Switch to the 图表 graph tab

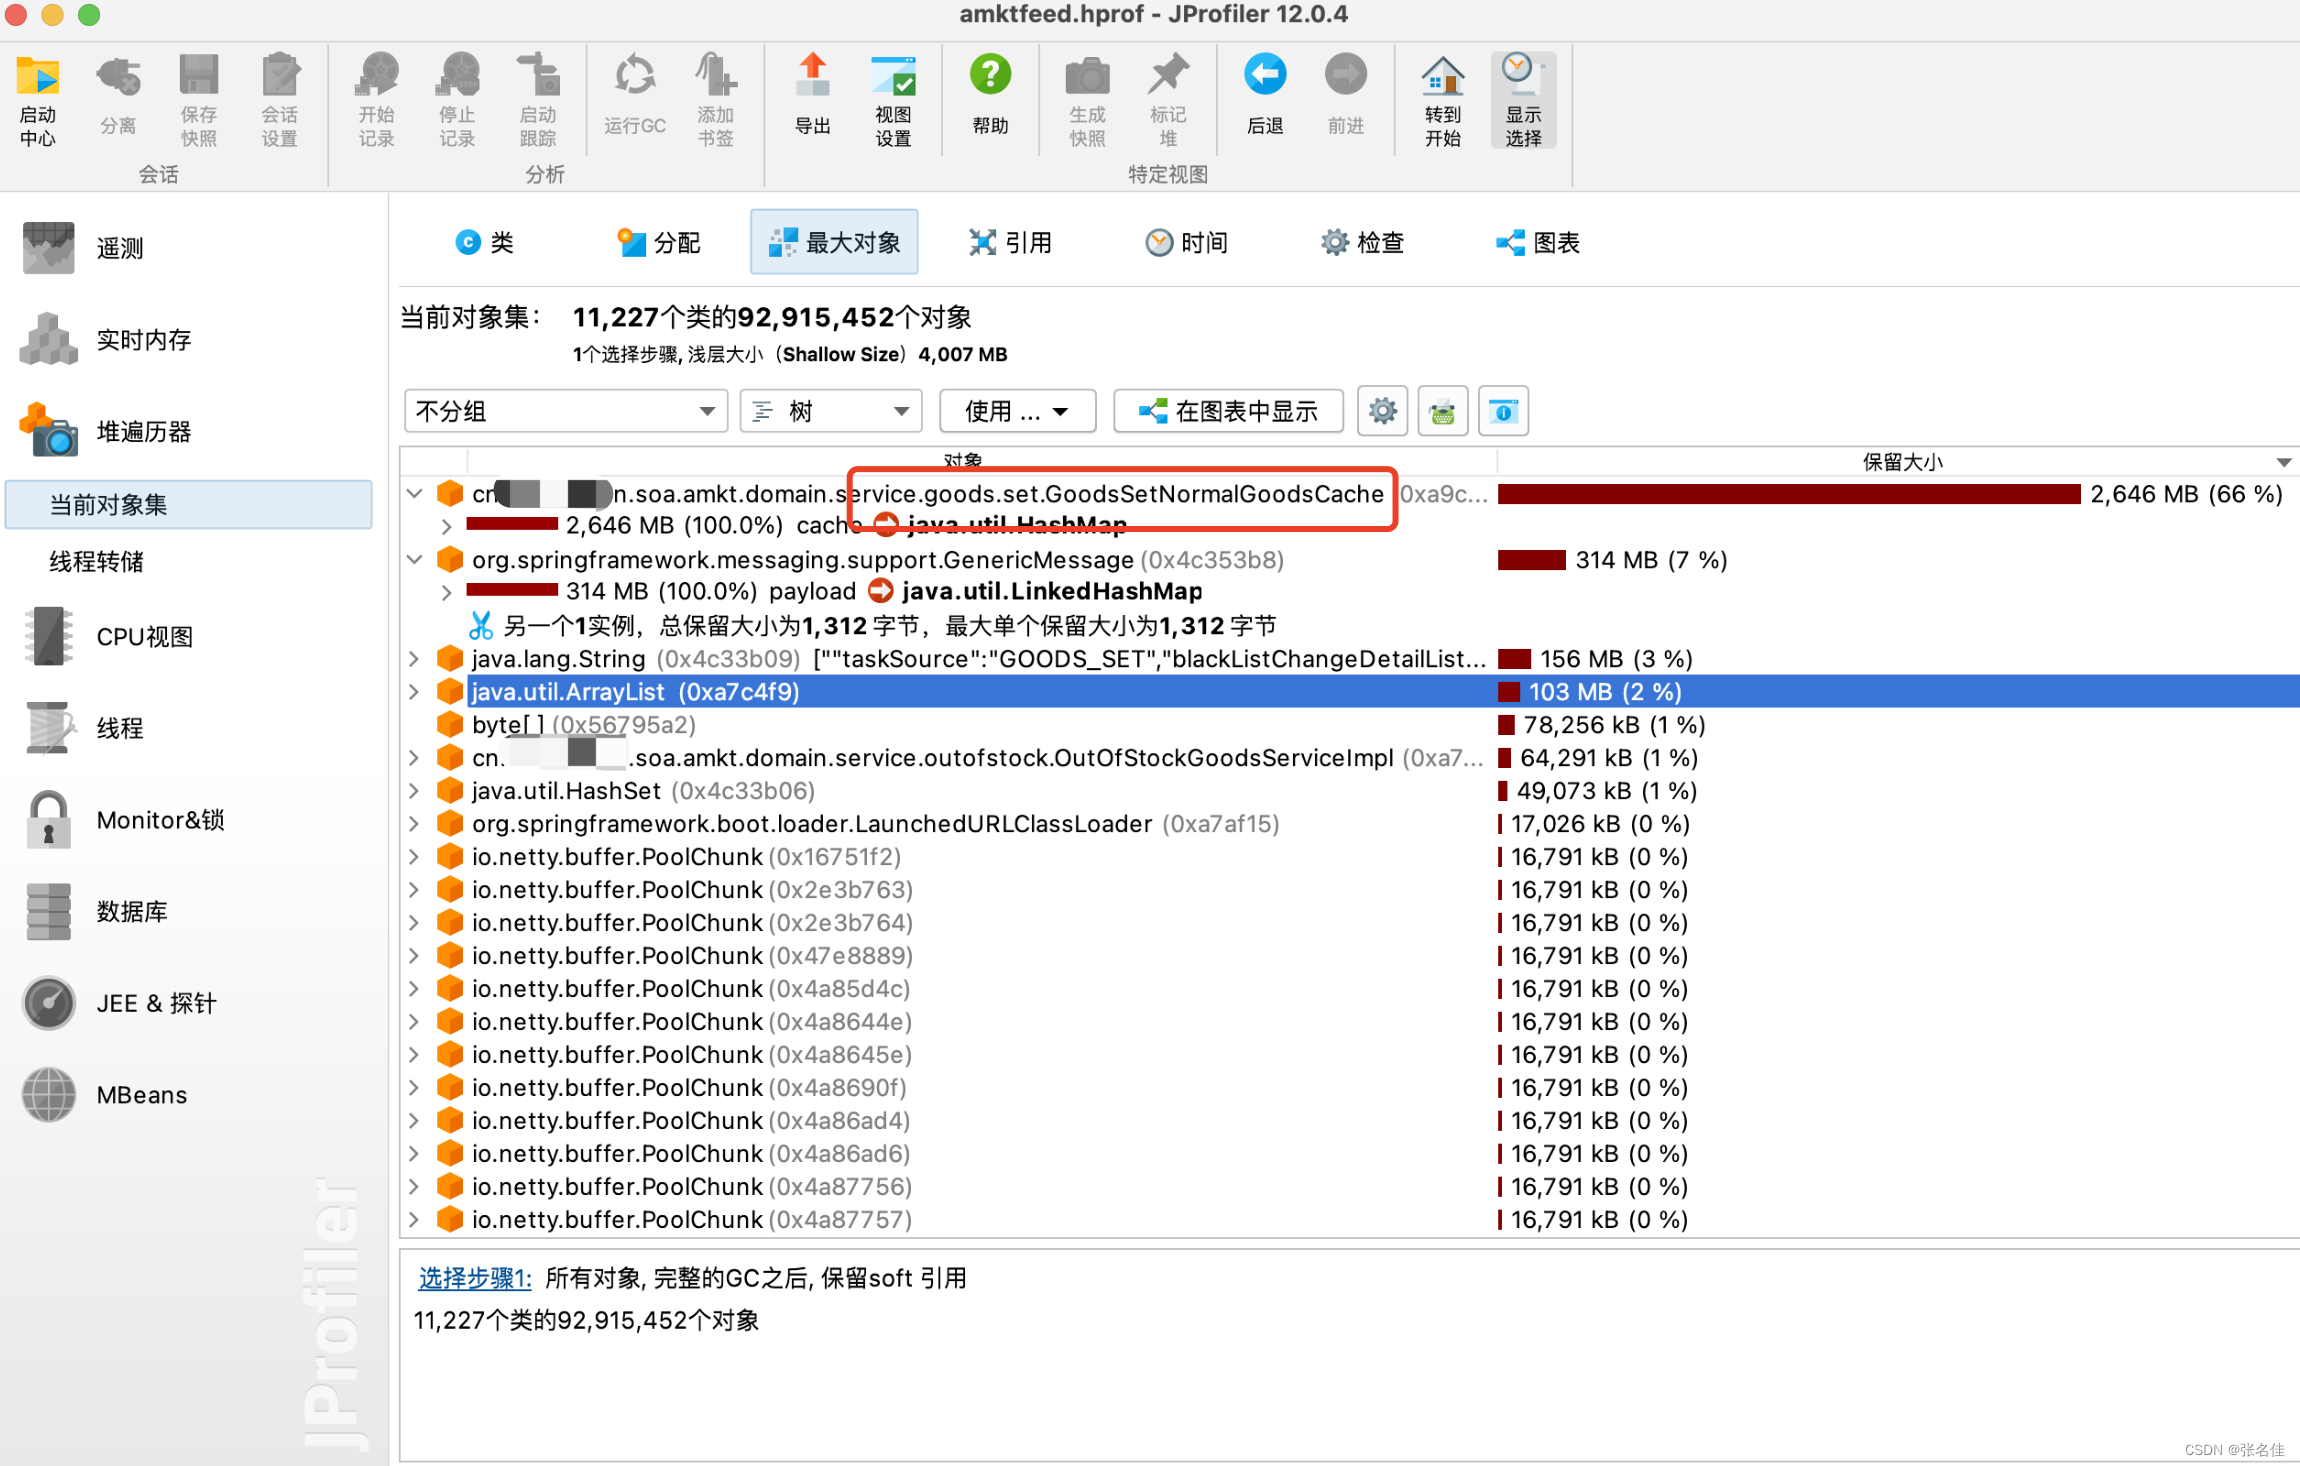pos(1538,242)
